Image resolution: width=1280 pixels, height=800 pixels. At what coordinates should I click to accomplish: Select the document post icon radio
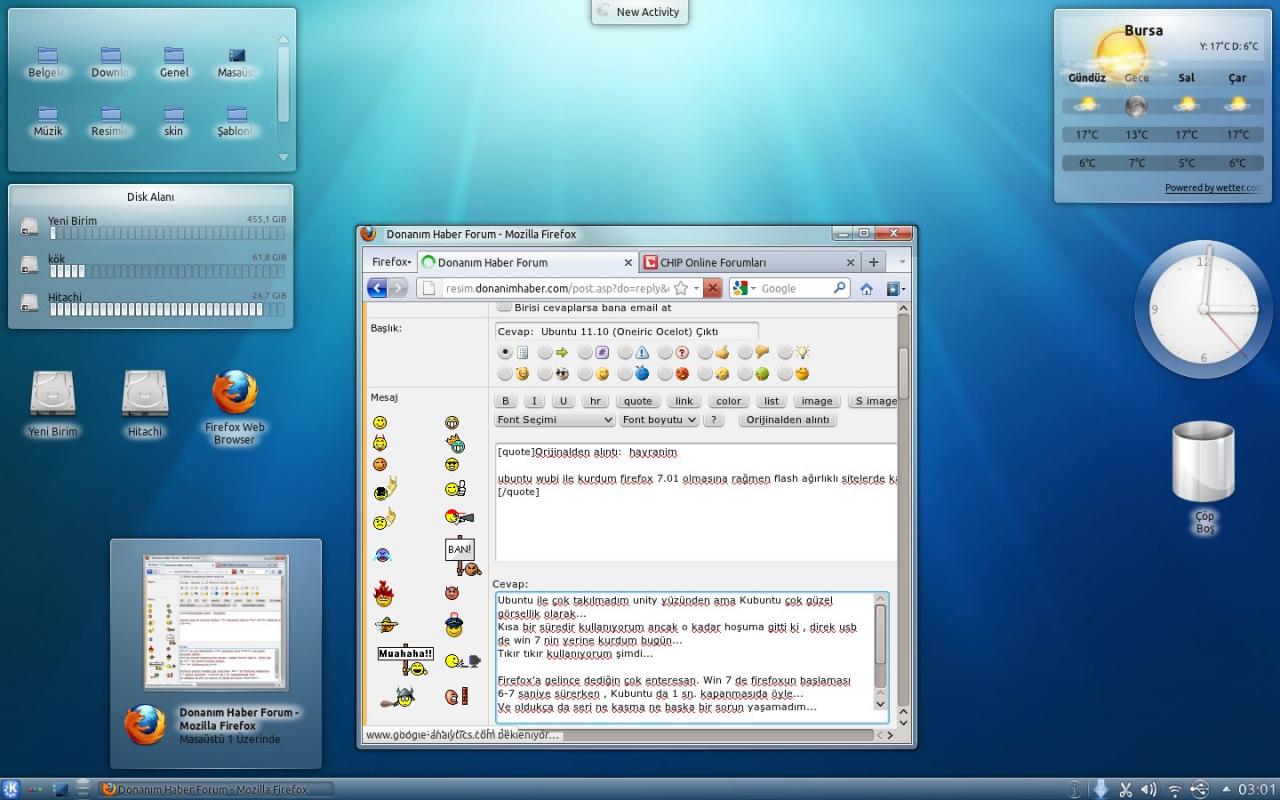point(505,352)
